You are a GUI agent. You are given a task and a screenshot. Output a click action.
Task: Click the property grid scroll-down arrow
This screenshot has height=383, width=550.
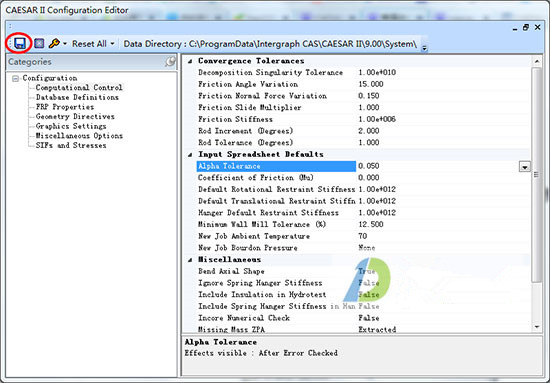pyautogui.click(x=537, y=327)
